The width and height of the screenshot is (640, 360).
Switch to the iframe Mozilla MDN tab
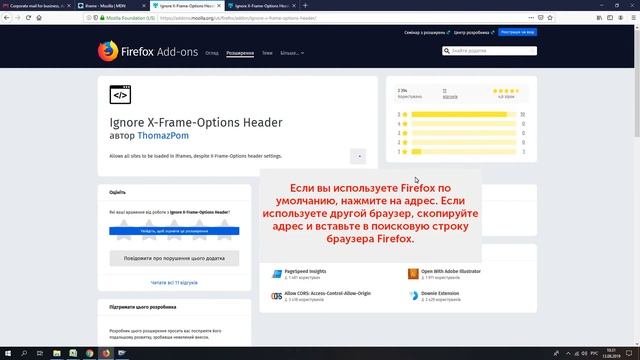click(112, 6)
